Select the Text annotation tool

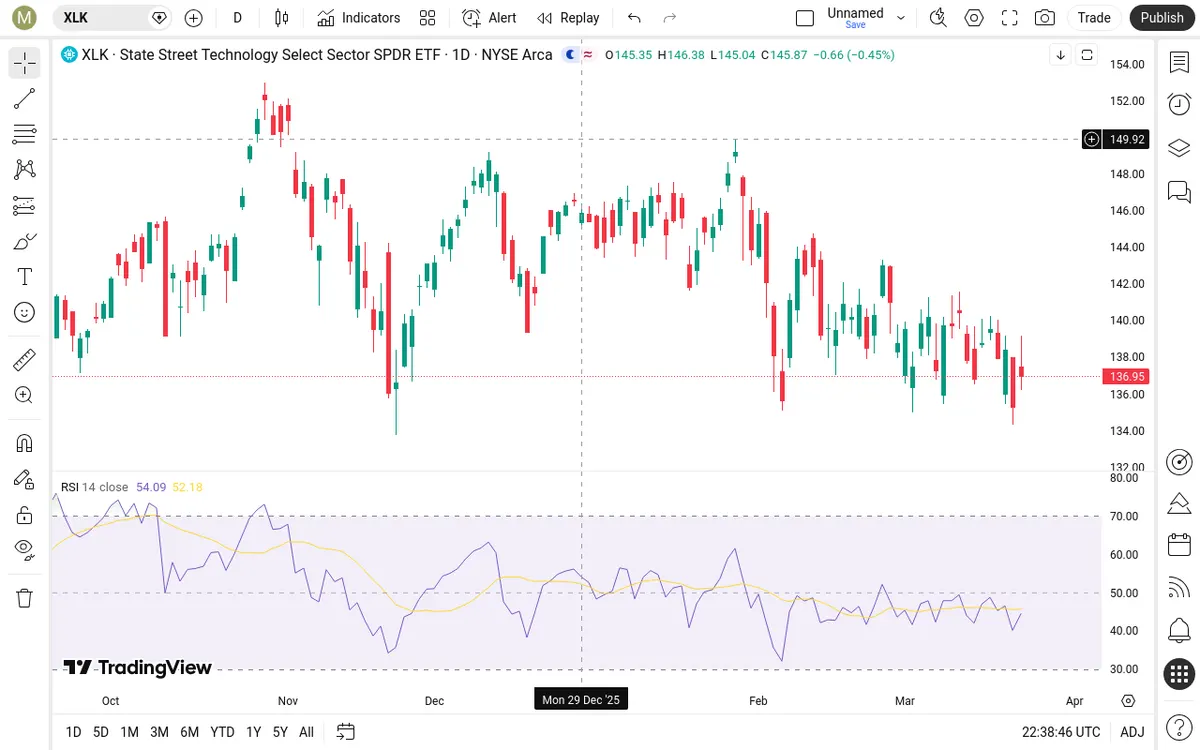point(25,277)
